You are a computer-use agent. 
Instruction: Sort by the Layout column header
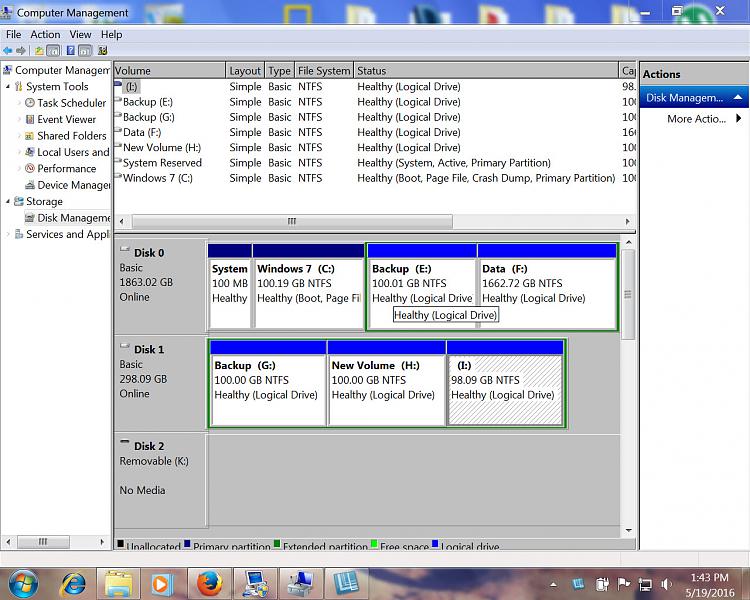244,71
